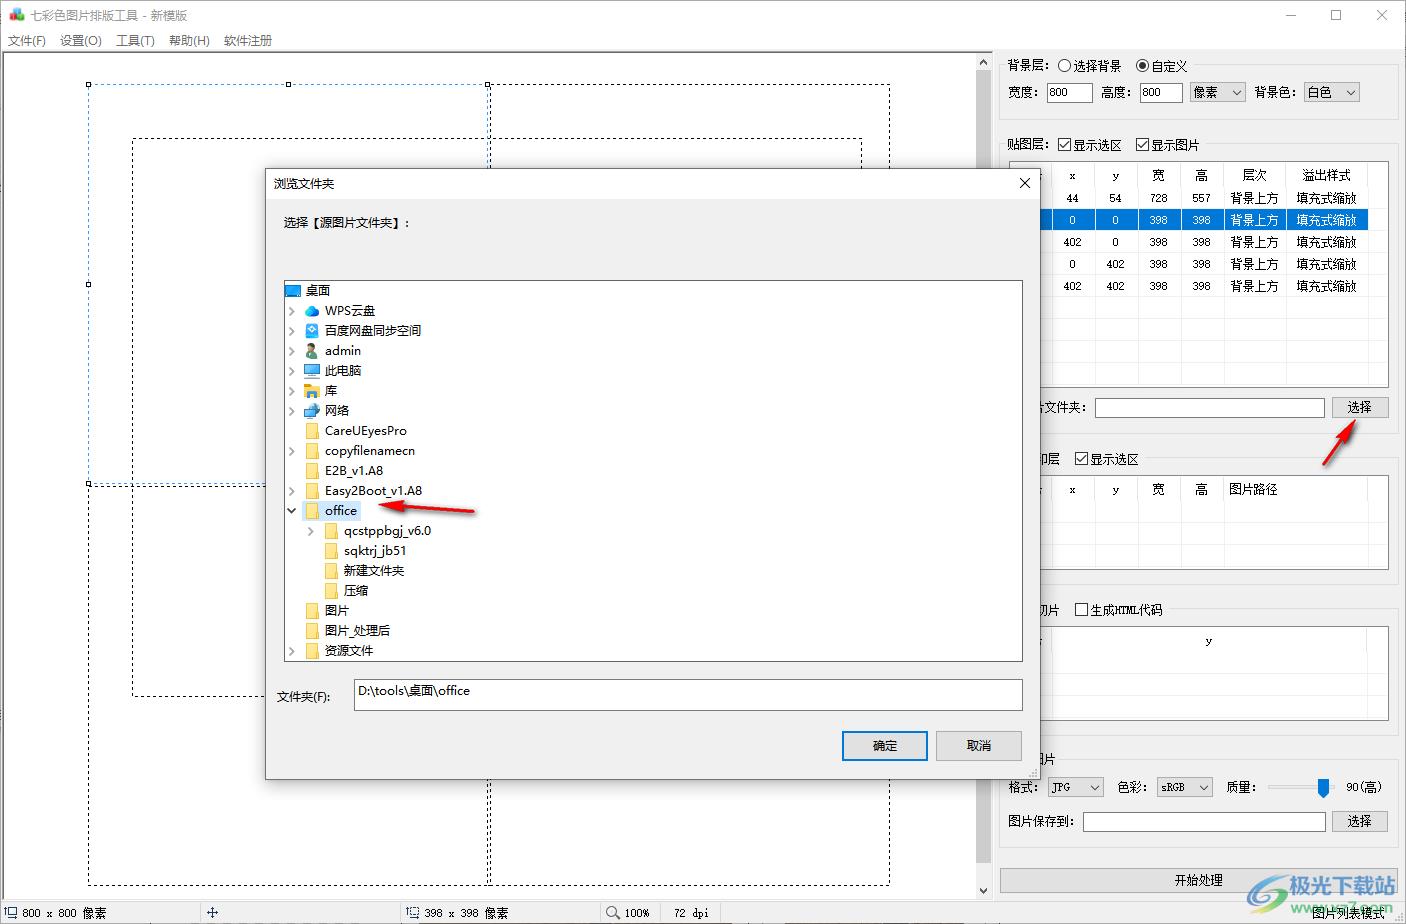This screenshot has height=924, width=1406.
Task: Select the 百度网盘同步空间 icon
Action: (312, 331)
